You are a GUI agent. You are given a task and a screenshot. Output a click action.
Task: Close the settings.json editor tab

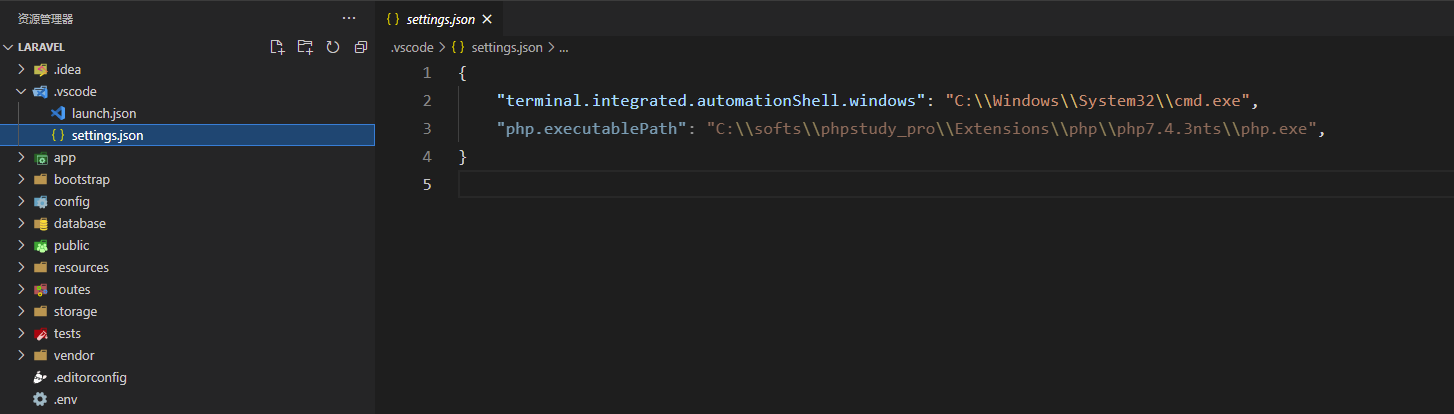[487, 19]
